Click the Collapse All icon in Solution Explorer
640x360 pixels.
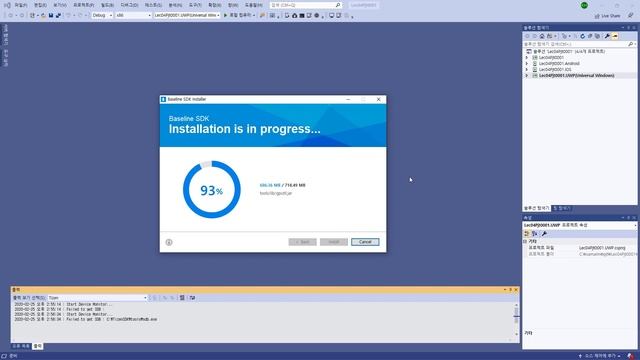590,36
